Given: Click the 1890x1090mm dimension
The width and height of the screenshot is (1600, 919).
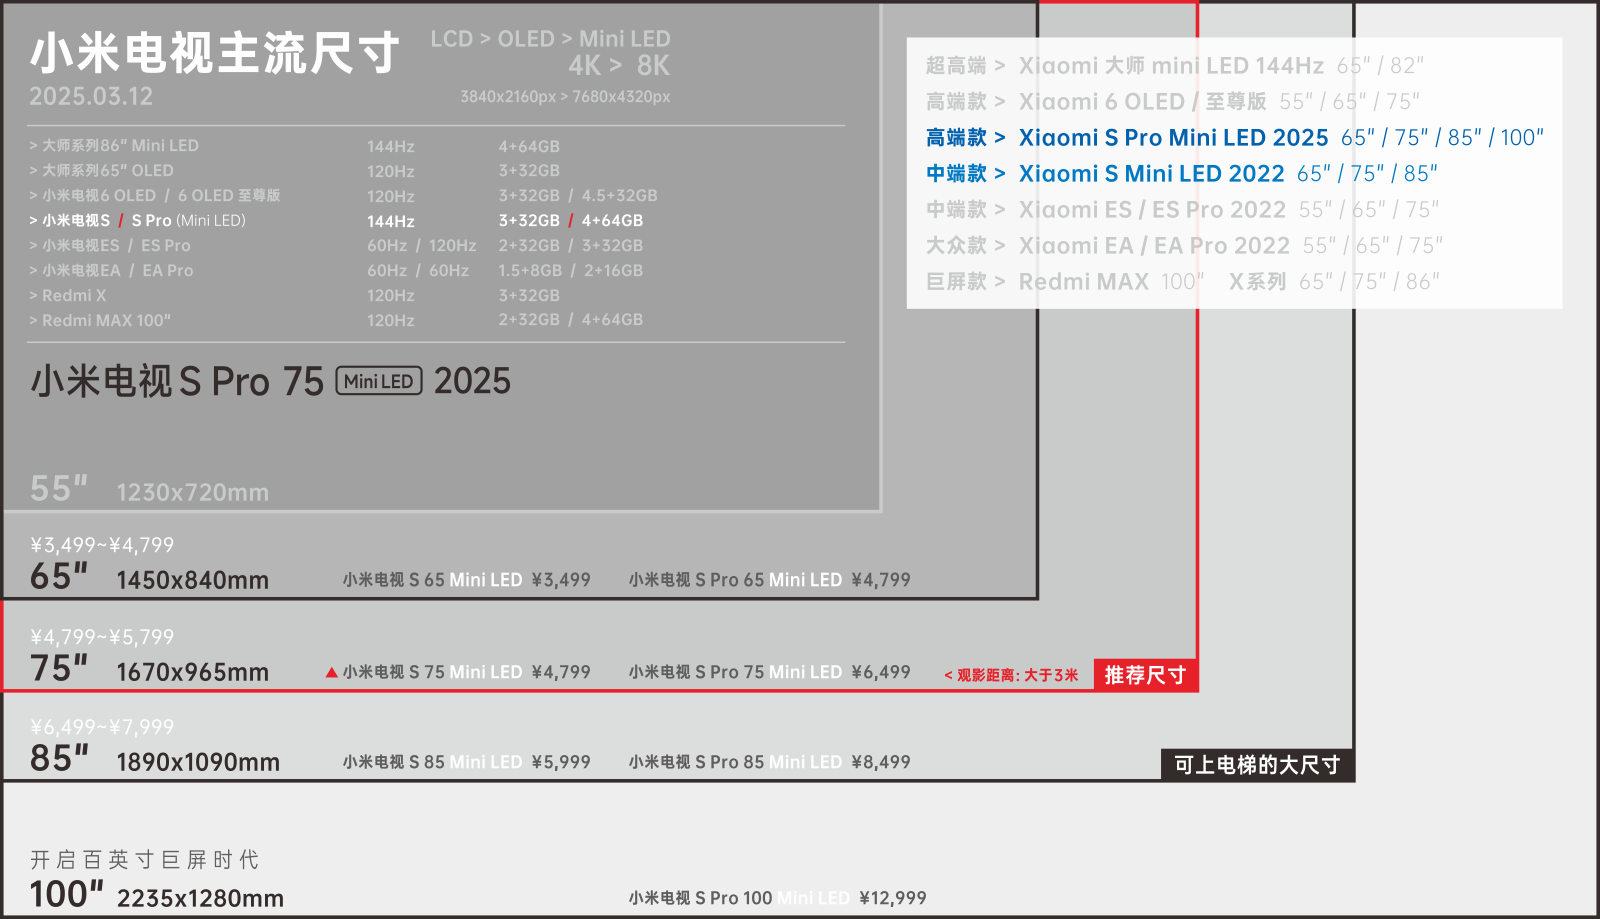Looking at the screenshot, I should click(x=198, y=762).
